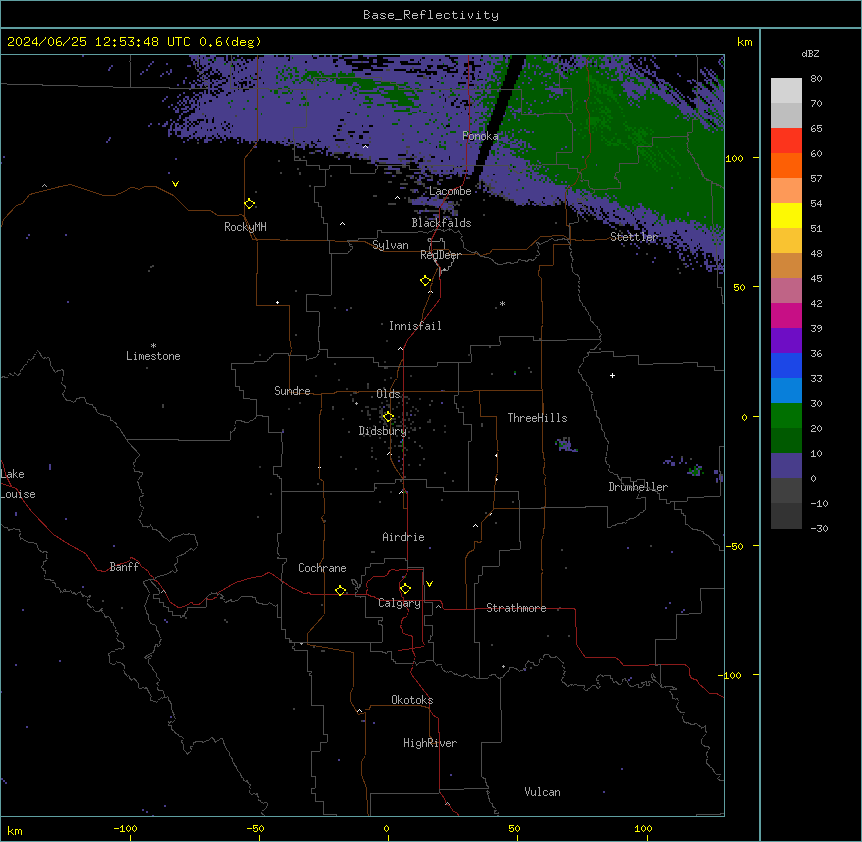
Task: Click the magenta 42 dBZ legend swatch
Action: tap(786, 315)
